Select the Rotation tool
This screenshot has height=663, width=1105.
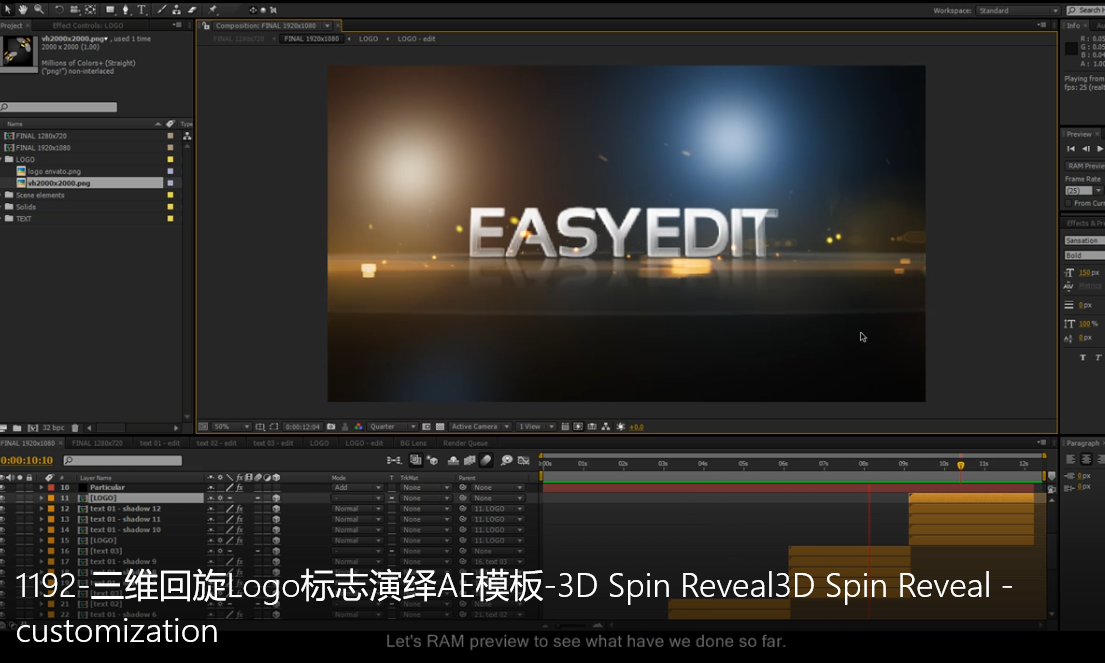[58, 10]
